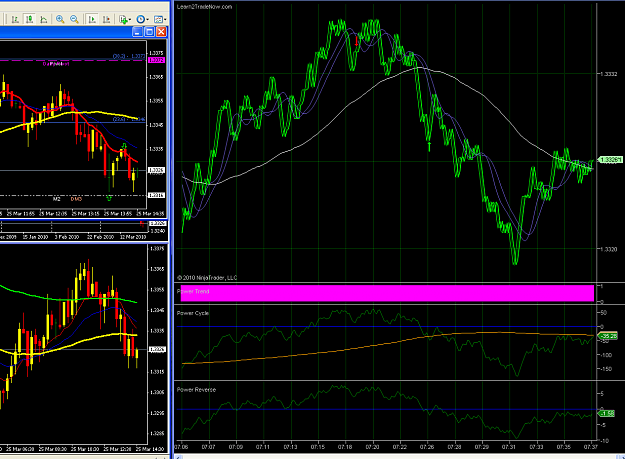Switch to line chart display

(x=44, y=19)
